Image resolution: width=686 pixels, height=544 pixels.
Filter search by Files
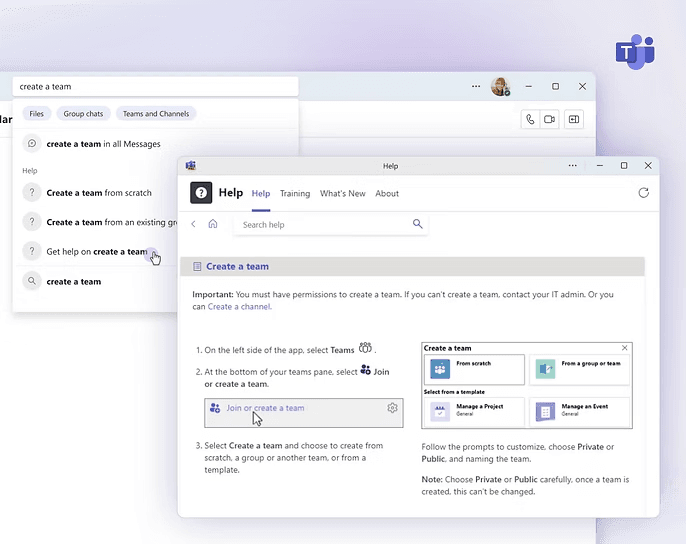pos(37,114)
